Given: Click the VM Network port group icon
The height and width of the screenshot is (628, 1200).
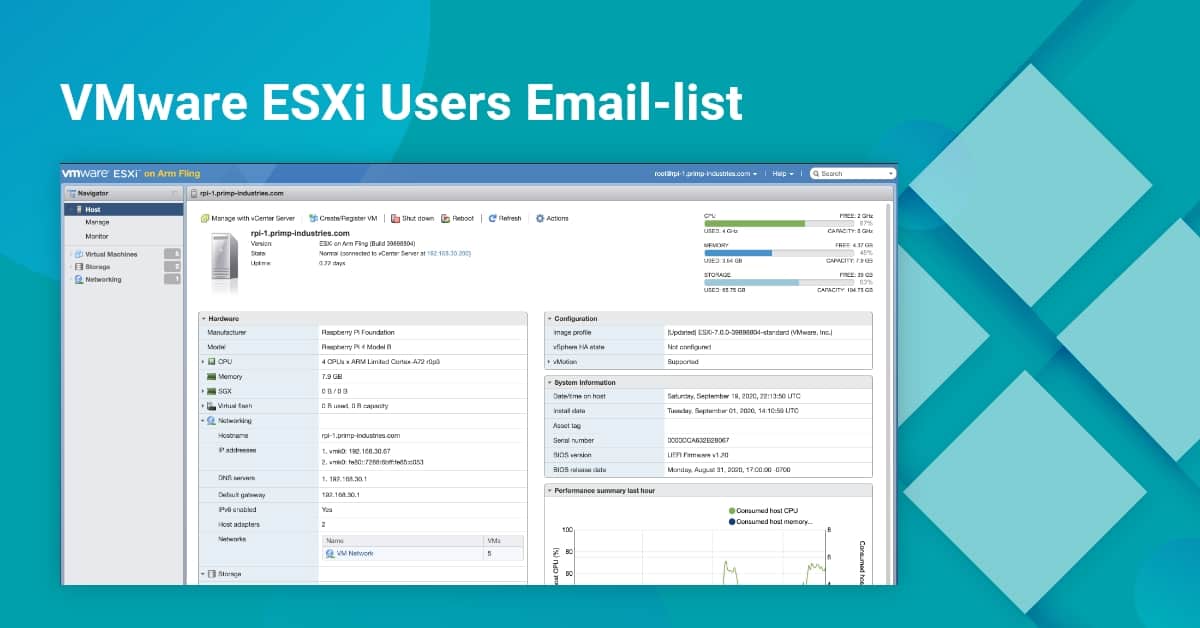Looking at the screenshot, I should point(330,553).
